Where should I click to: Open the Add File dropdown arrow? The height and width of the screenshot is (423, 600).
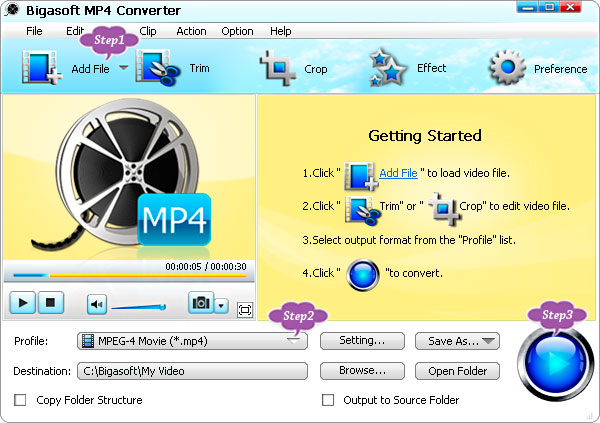click(123, 68)
